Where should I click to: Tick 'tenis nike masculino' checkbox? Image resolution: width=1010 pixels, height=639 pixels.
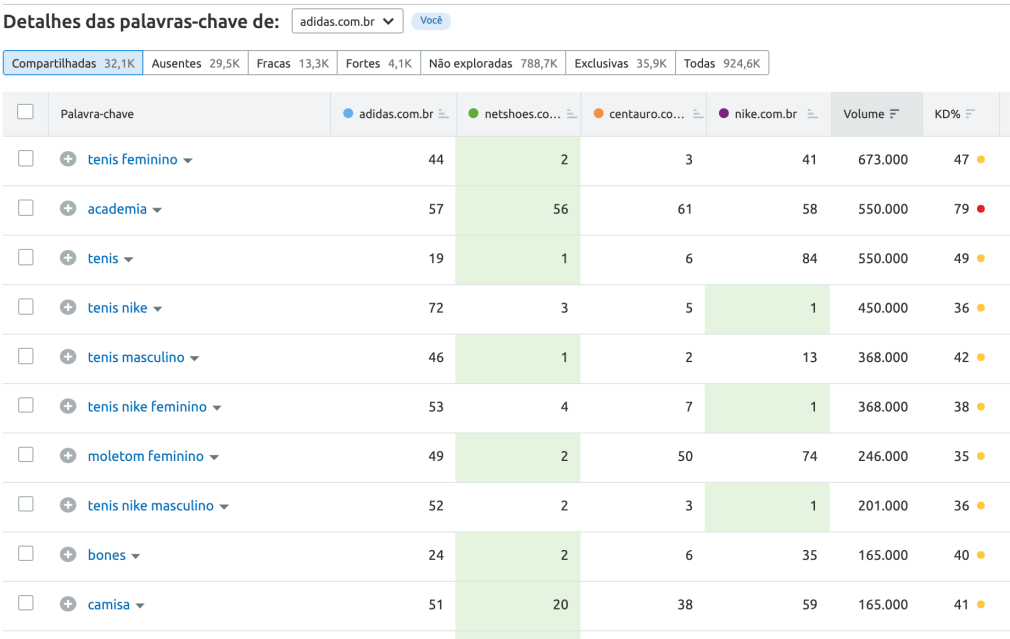(x=26, y=504)
